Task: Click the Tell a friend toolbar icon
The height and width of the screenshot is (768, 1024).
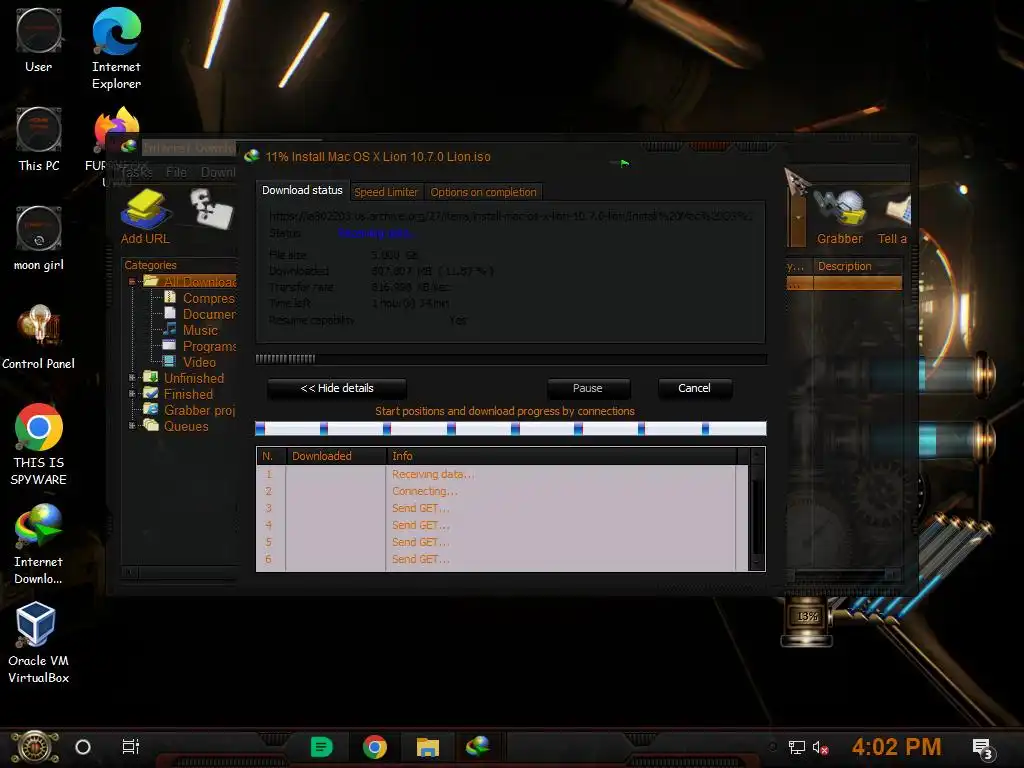Action: coord(894,217)
